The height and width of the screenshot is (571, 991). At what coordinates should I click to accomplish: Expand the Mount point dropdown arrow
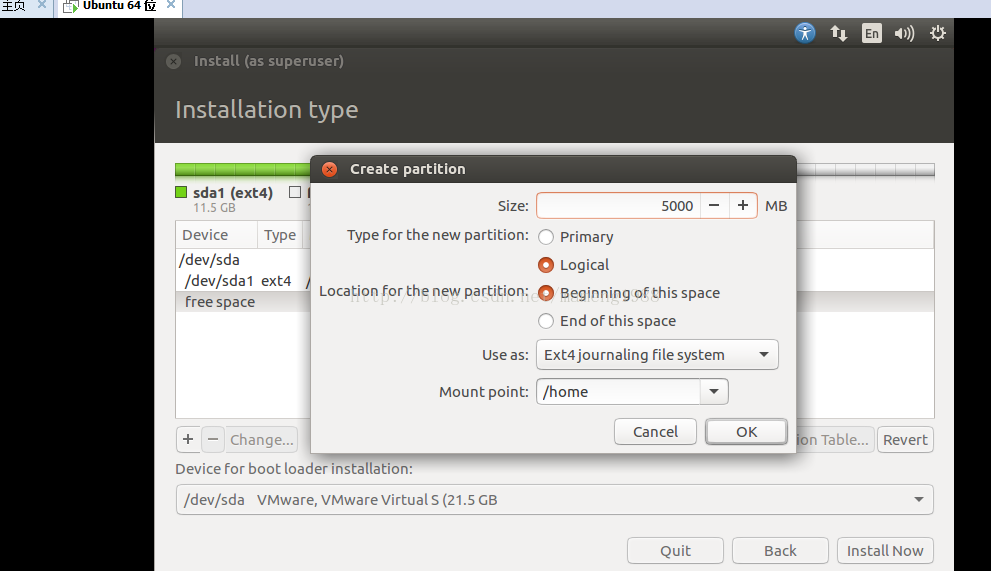pyautogui.click(x=714, y=392)
